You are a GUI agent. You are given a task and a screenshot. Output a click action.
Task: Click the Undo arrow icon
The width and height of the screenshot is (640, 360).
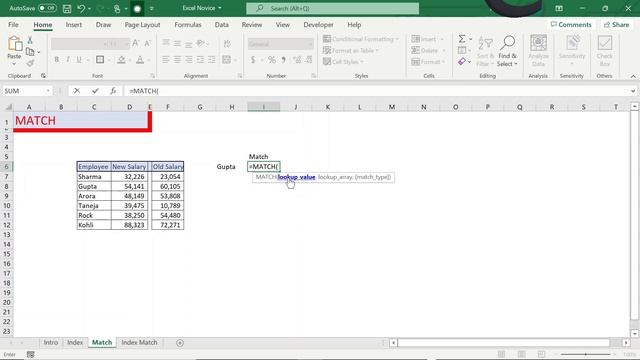tap(81, 8)
